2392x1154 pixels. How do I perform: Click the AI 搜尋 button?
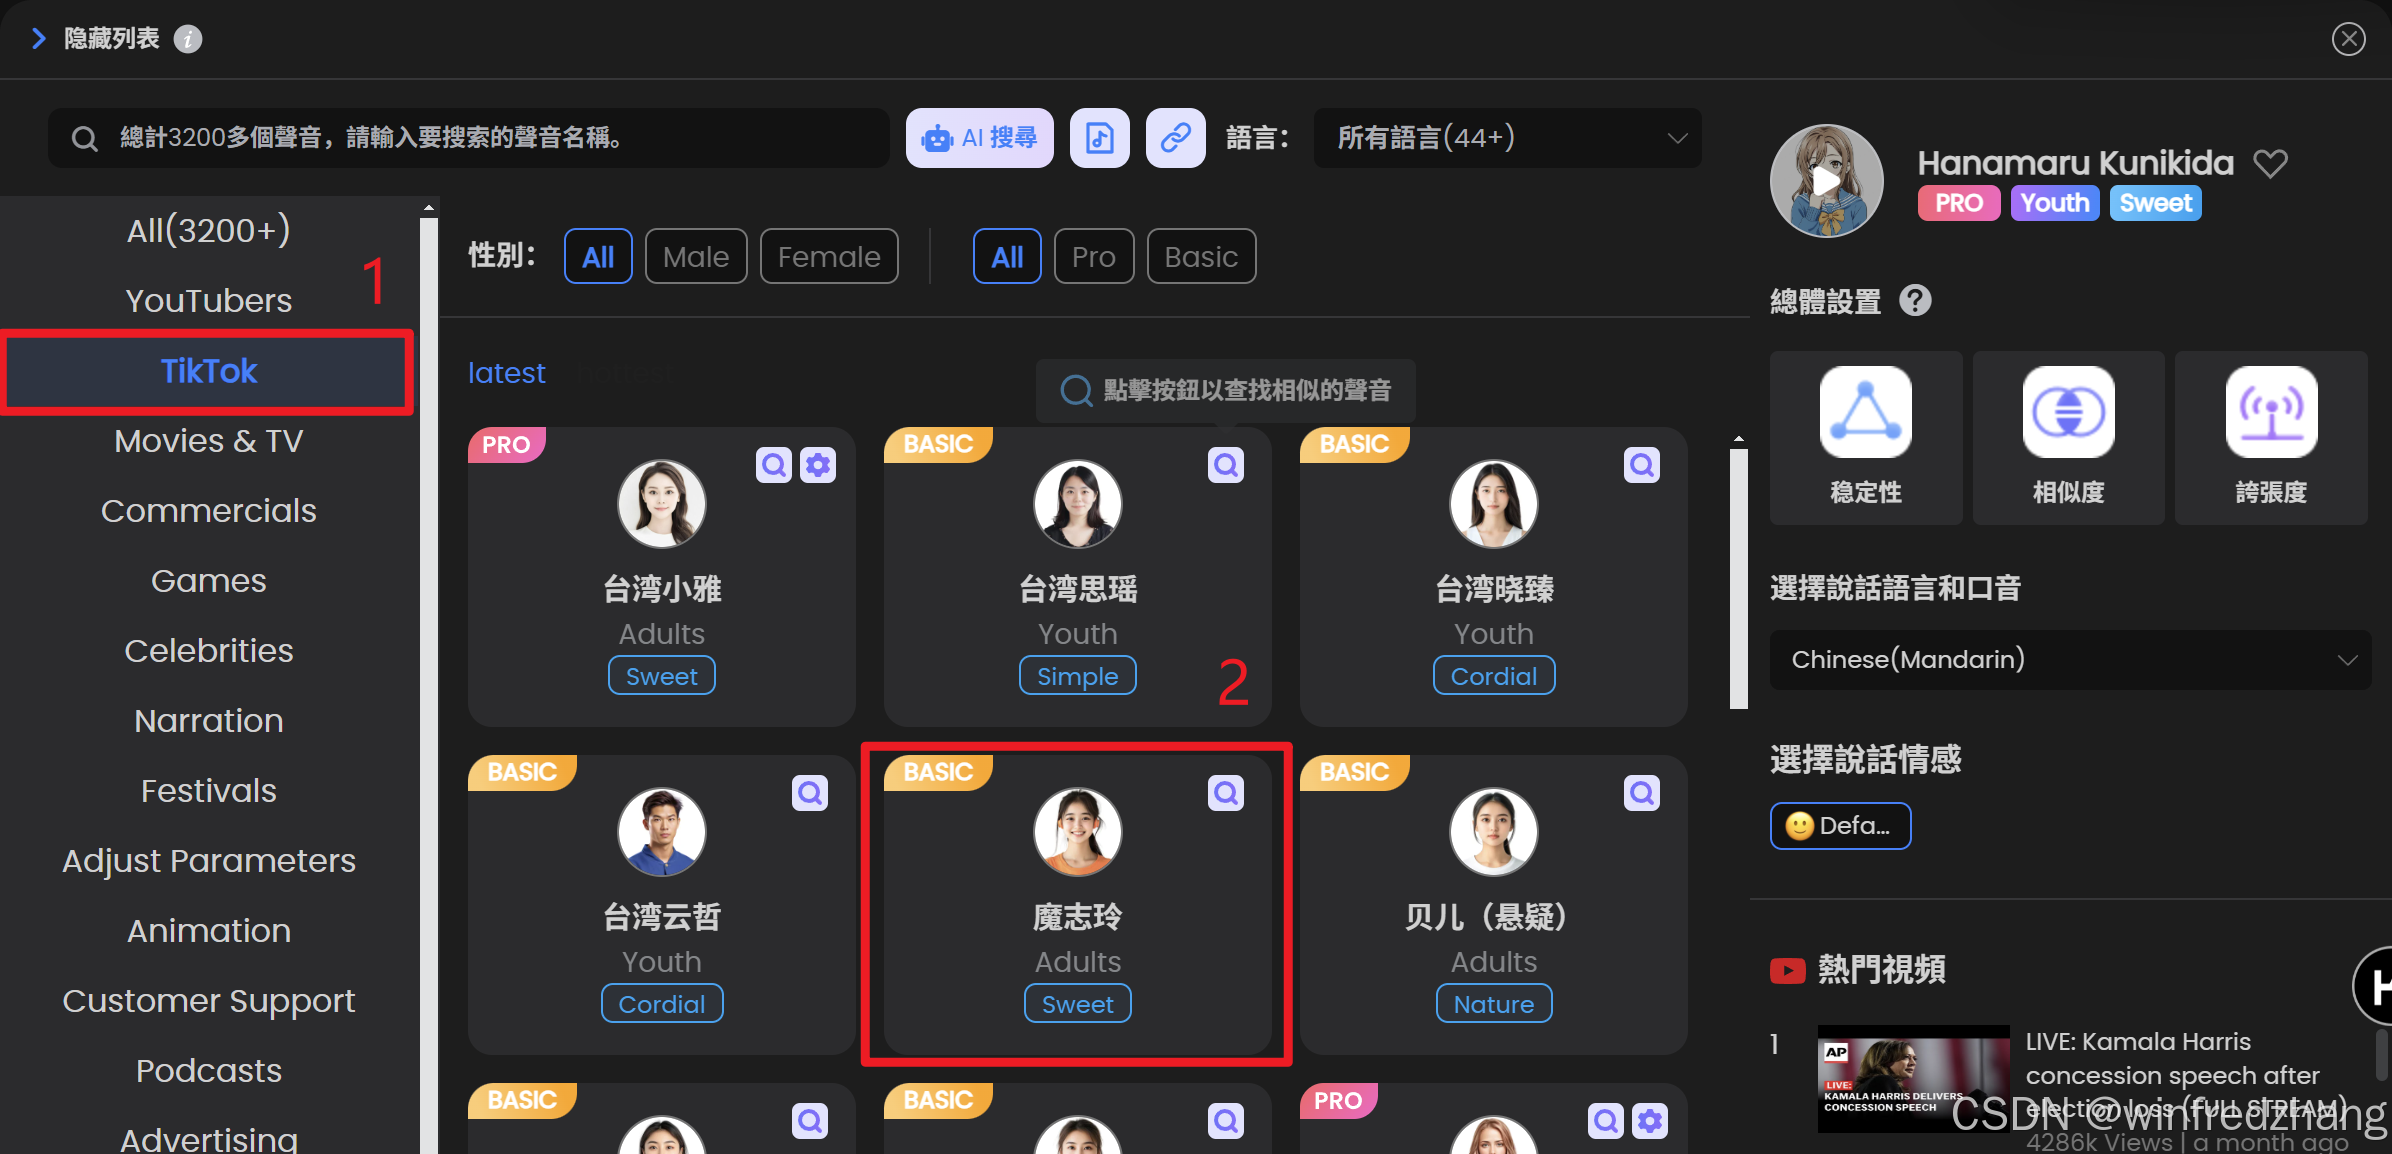pos(979,138)
